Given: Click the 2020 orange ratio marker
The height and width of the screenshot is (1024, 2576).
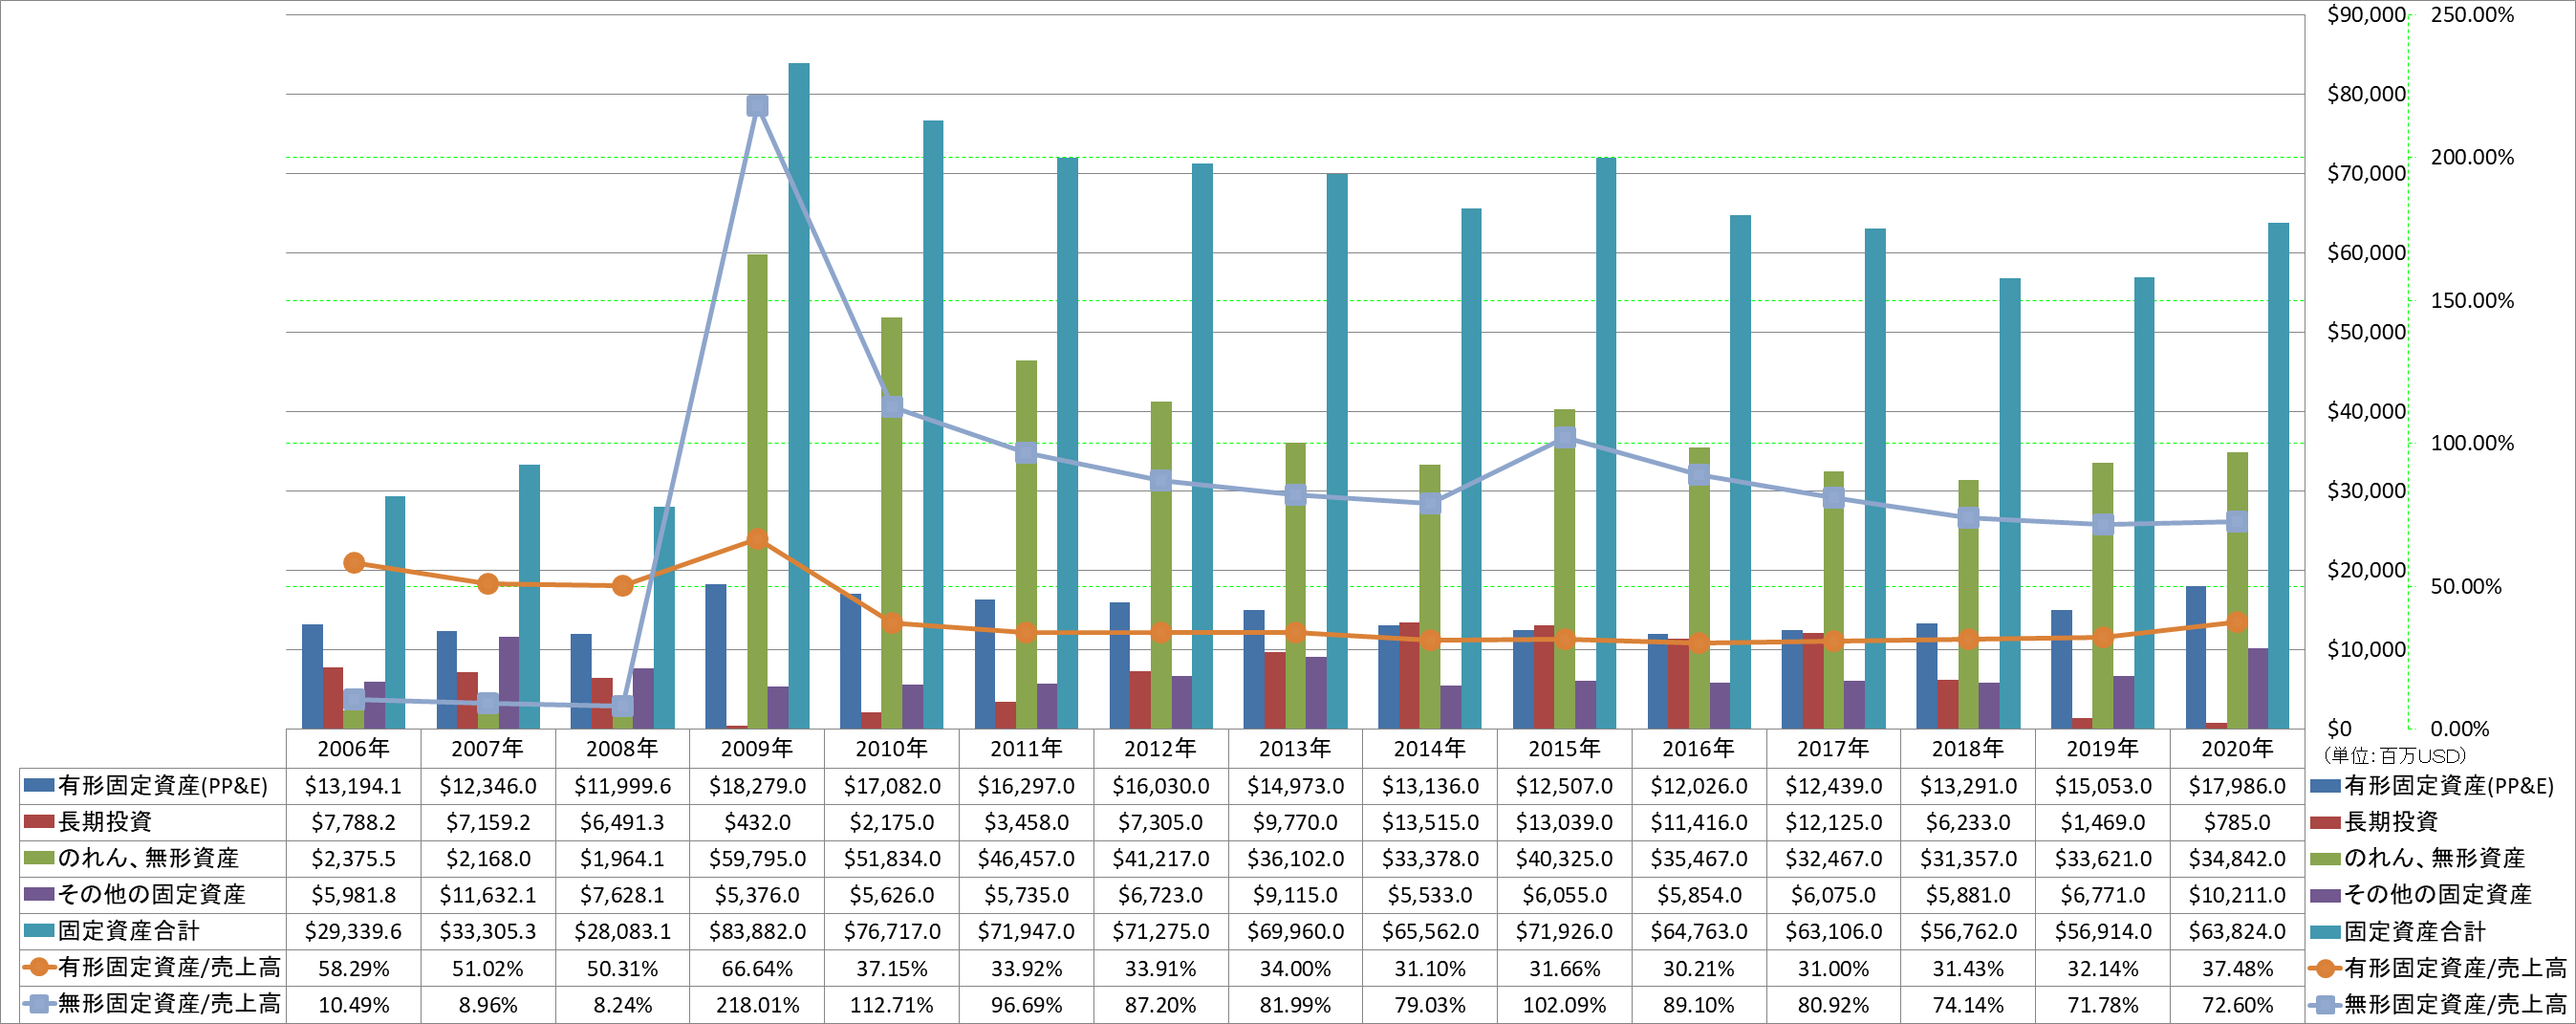Looking at the screenshot, I should [2237, 622].
